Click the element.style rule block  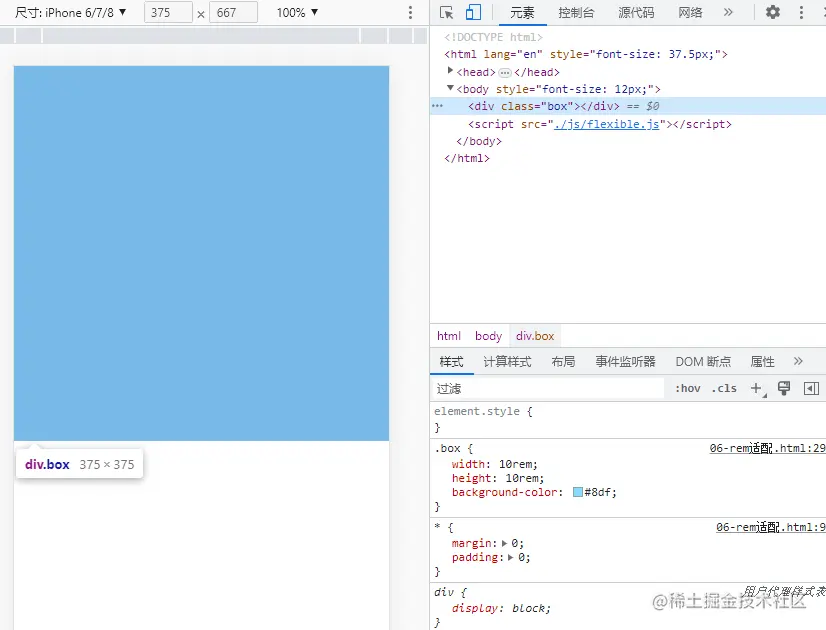pos(628,419)
